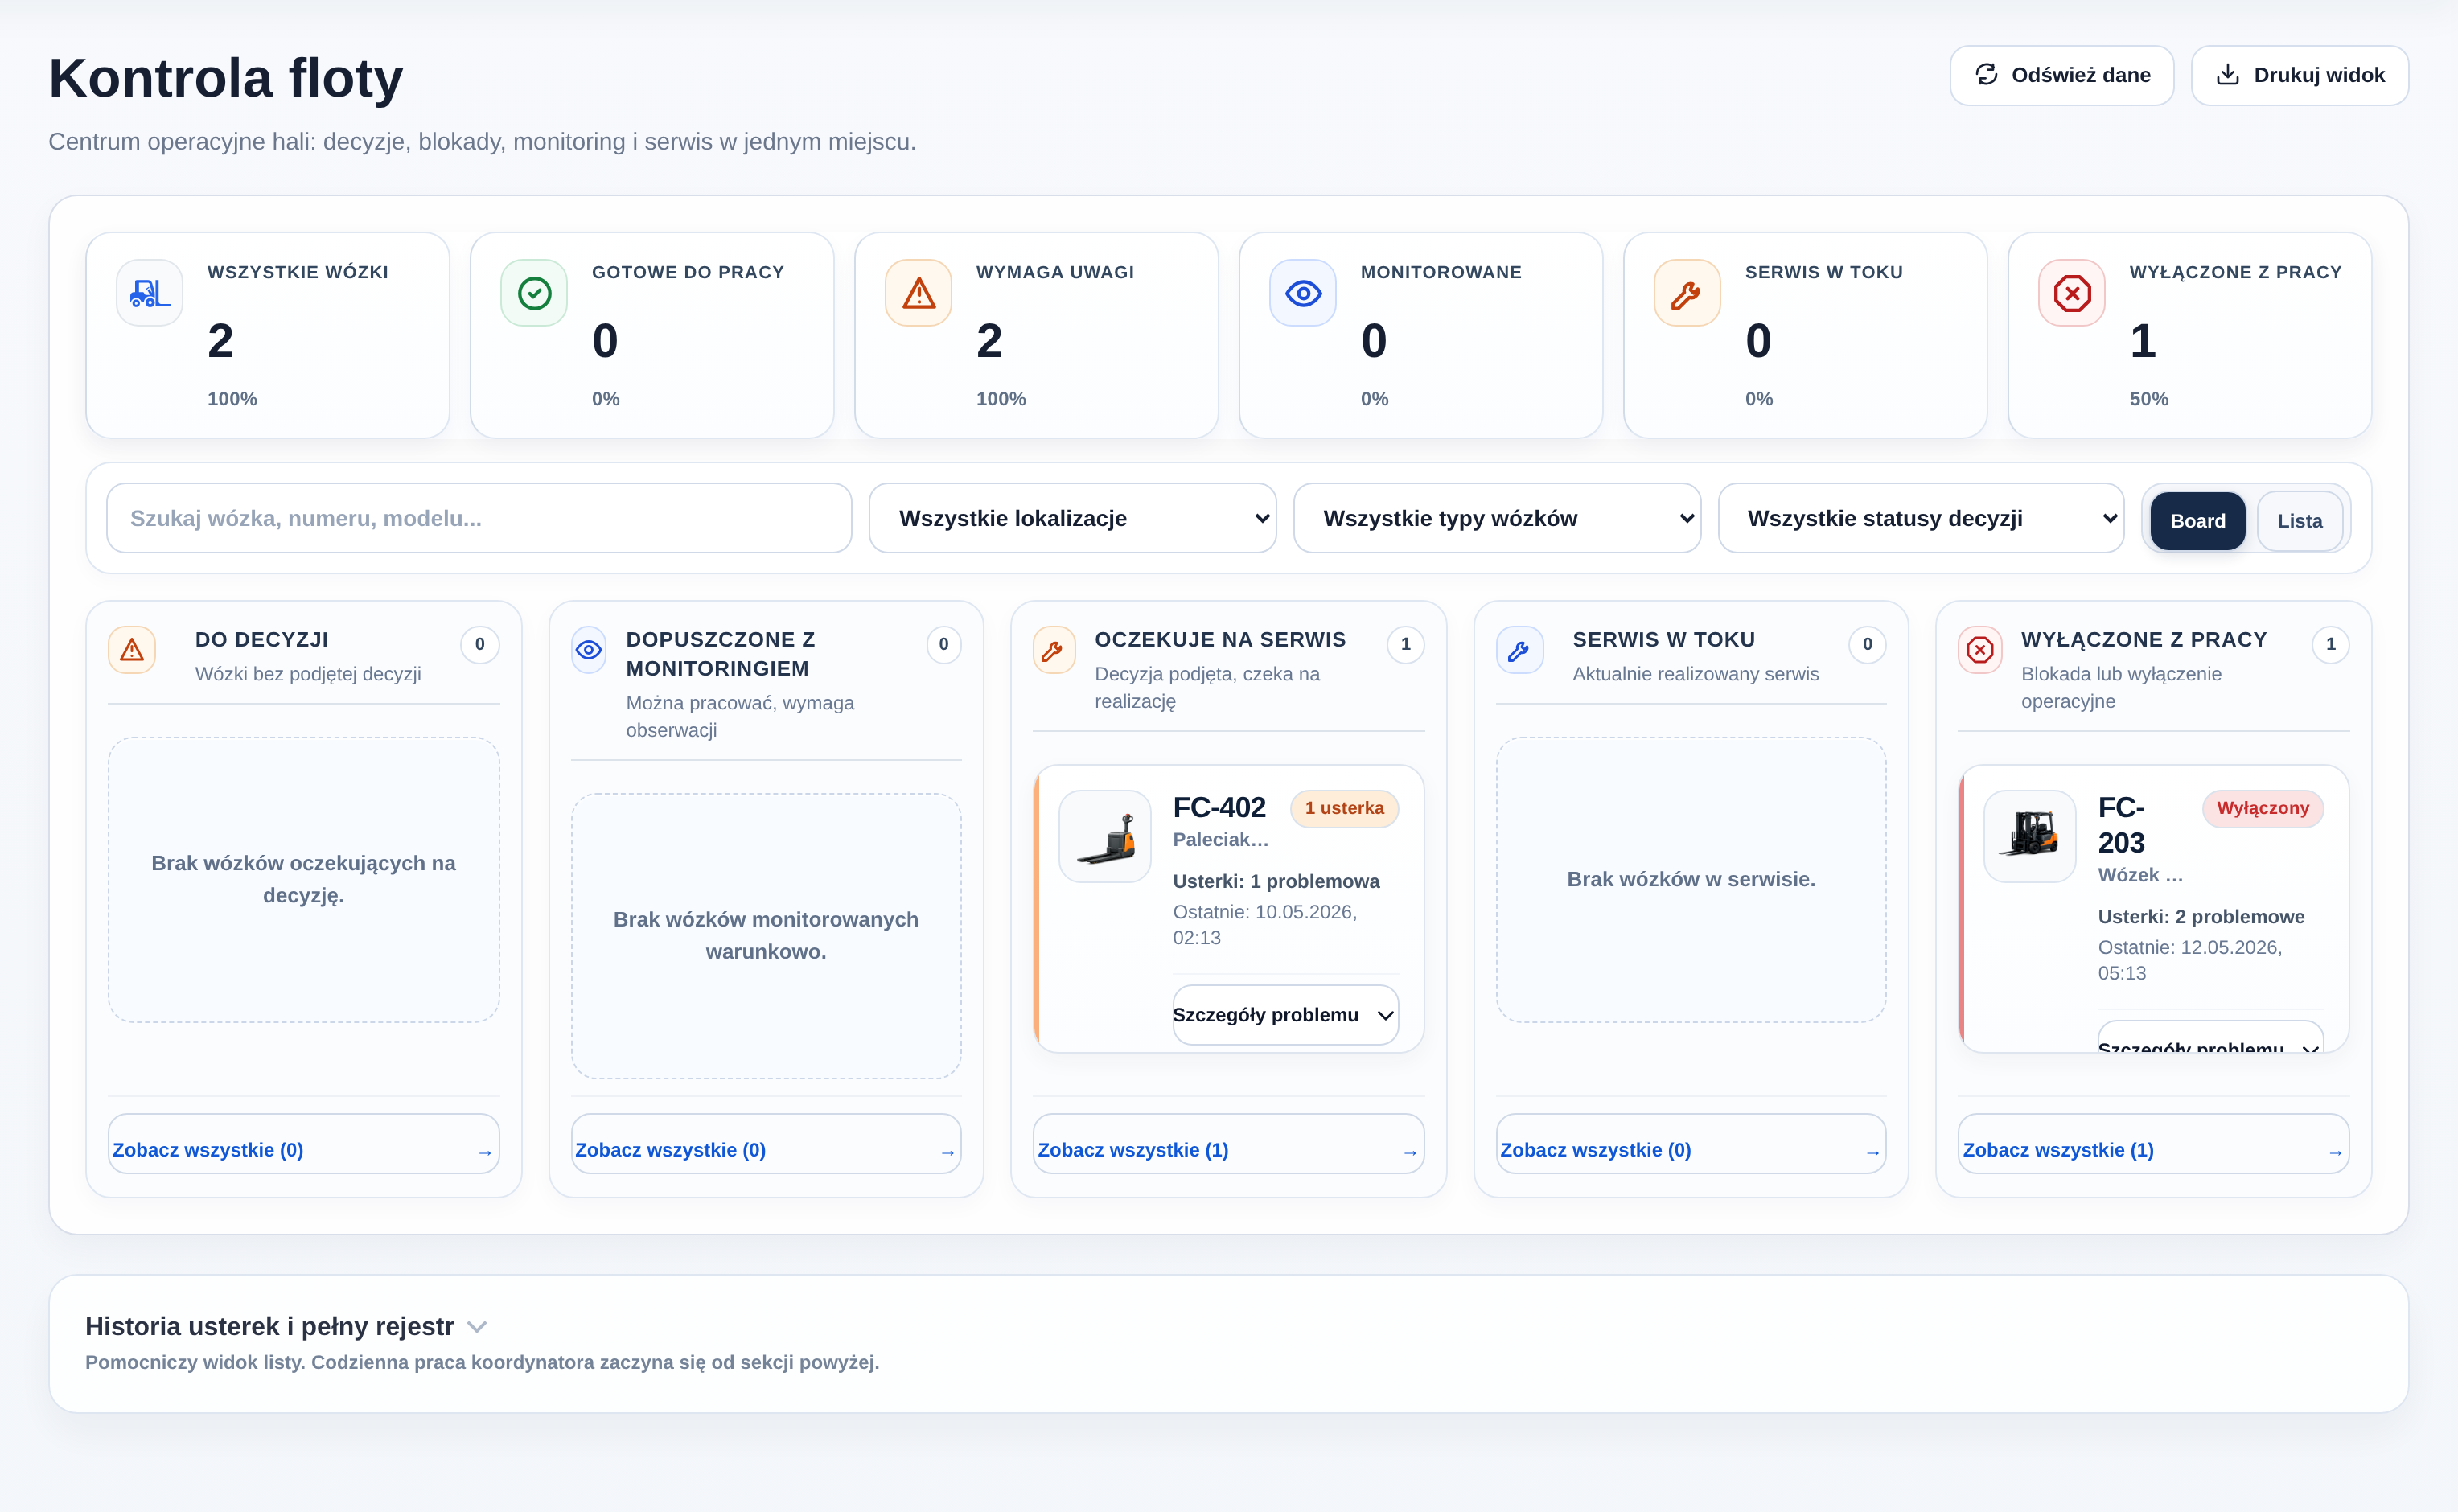Click the Wyłączony badge on FC-203
2458x1512 pixels.
pyautogui.click(x=2262, y=808)
